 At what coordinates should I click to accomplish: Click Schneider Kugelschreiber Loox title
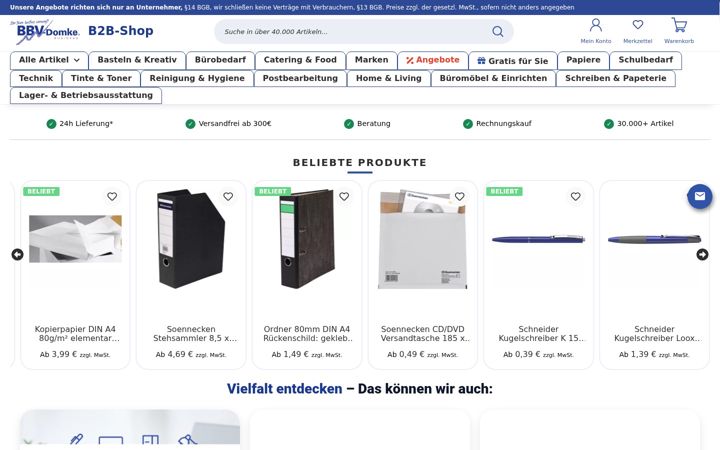point(657,334)
